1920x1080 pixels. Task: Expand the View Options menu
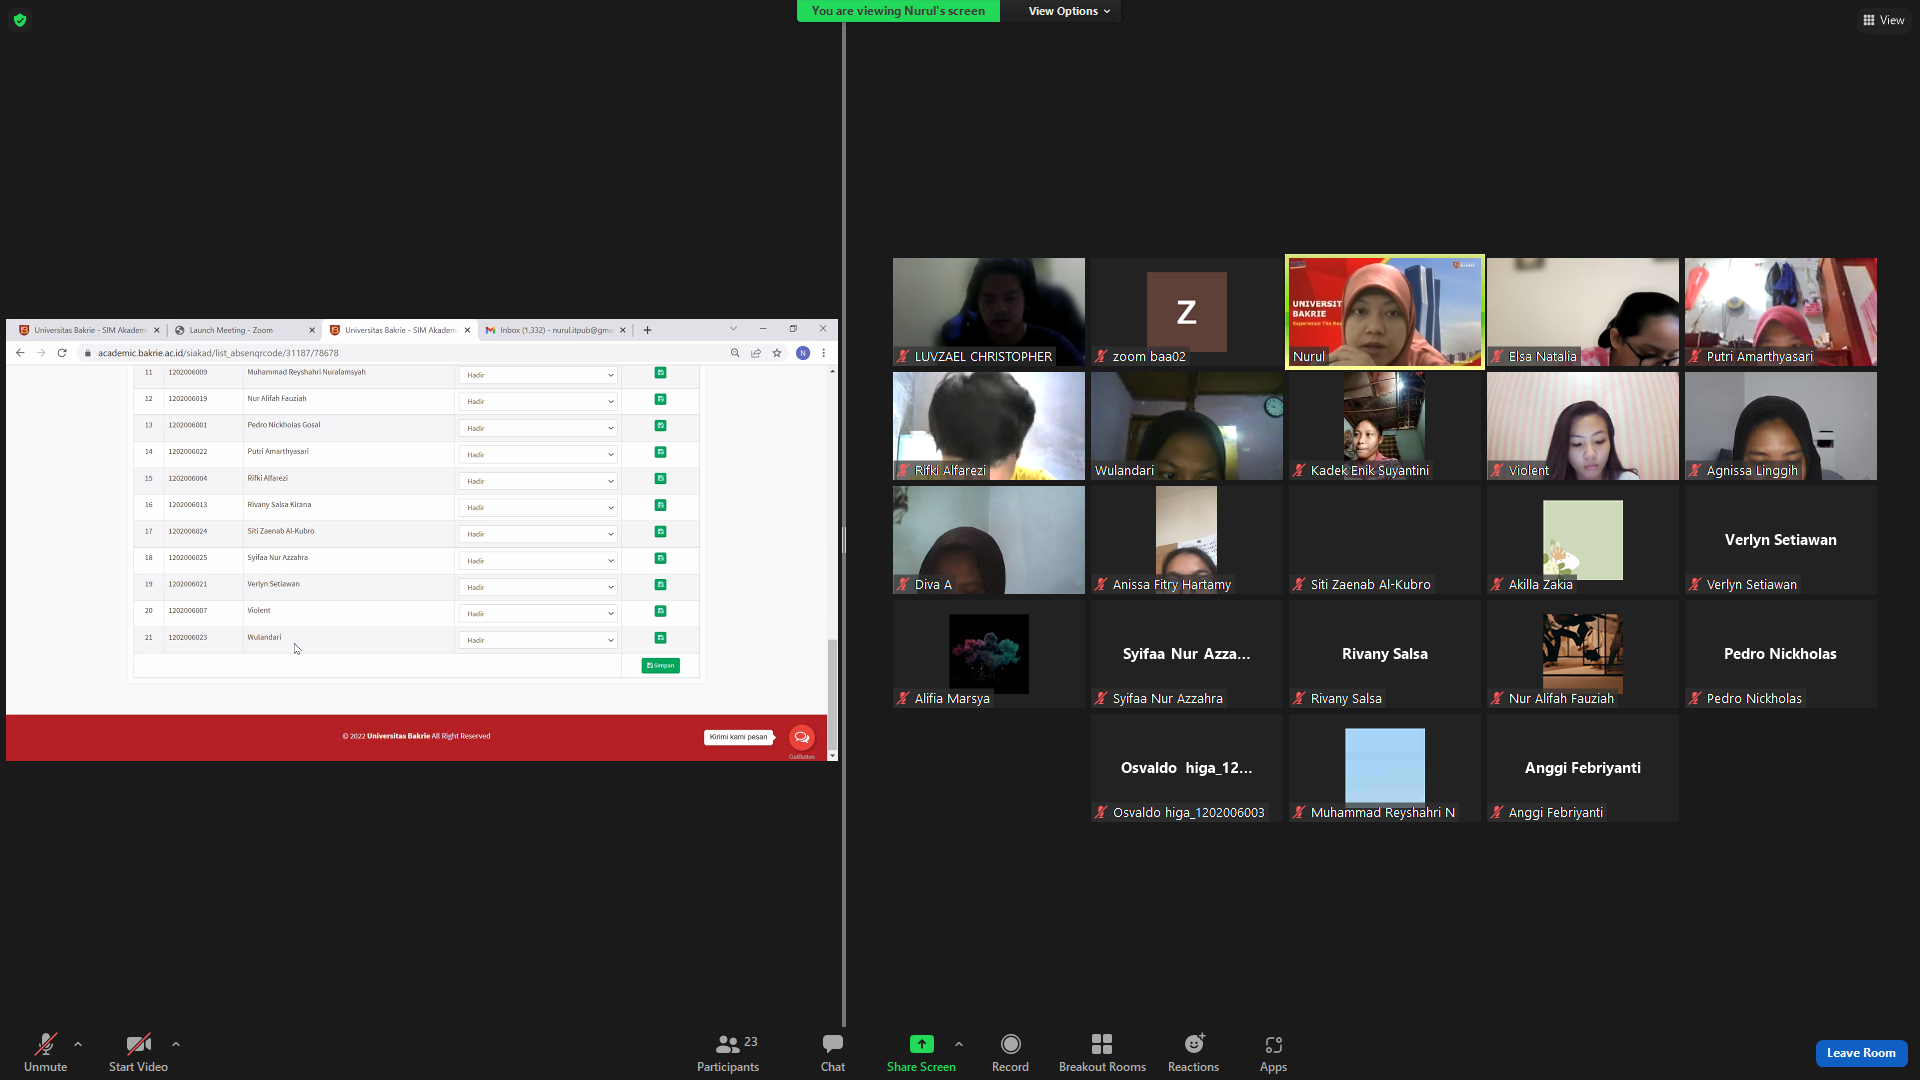1069,11
